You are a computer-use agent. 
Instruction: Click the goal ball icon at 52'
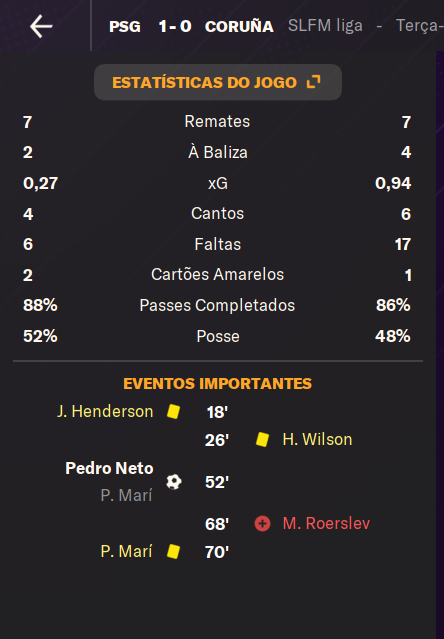coord(174,482)
